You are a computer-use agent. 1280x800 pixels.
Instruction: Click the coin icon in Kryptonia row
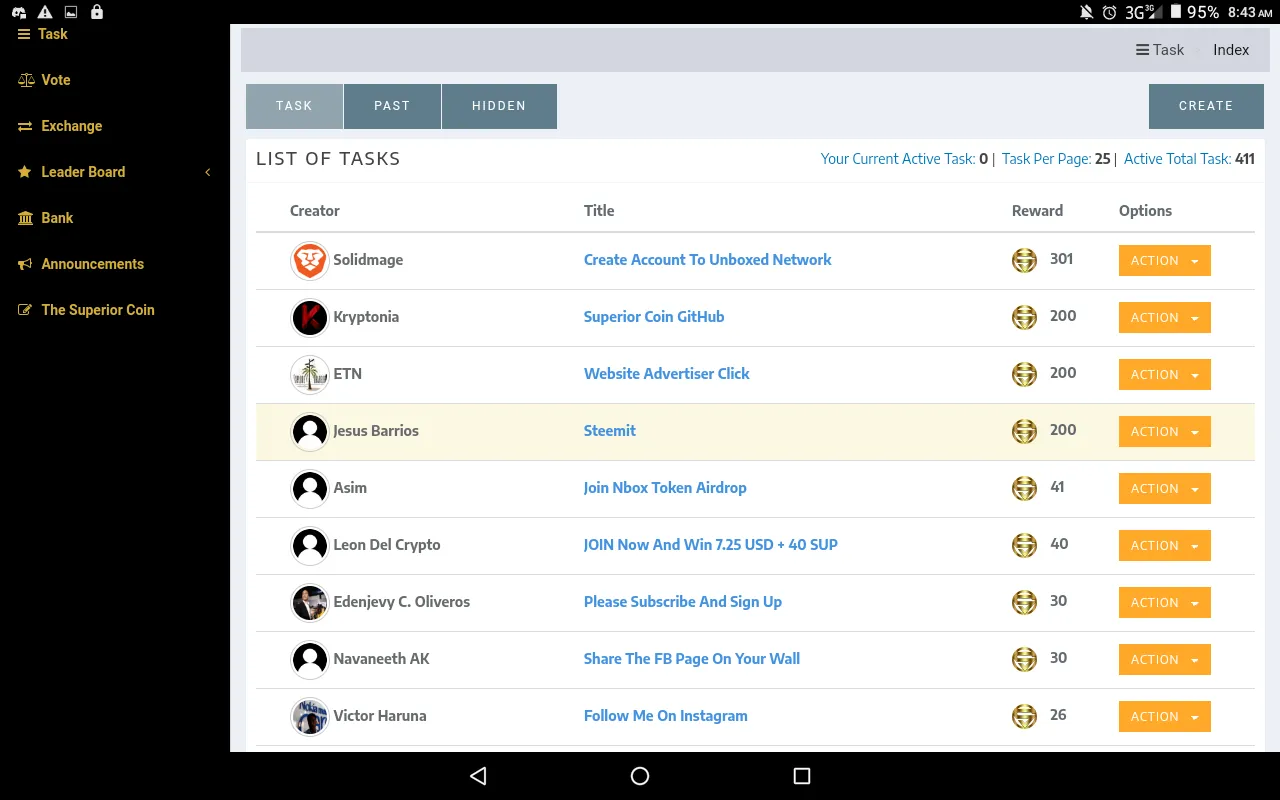(1024, 317)
